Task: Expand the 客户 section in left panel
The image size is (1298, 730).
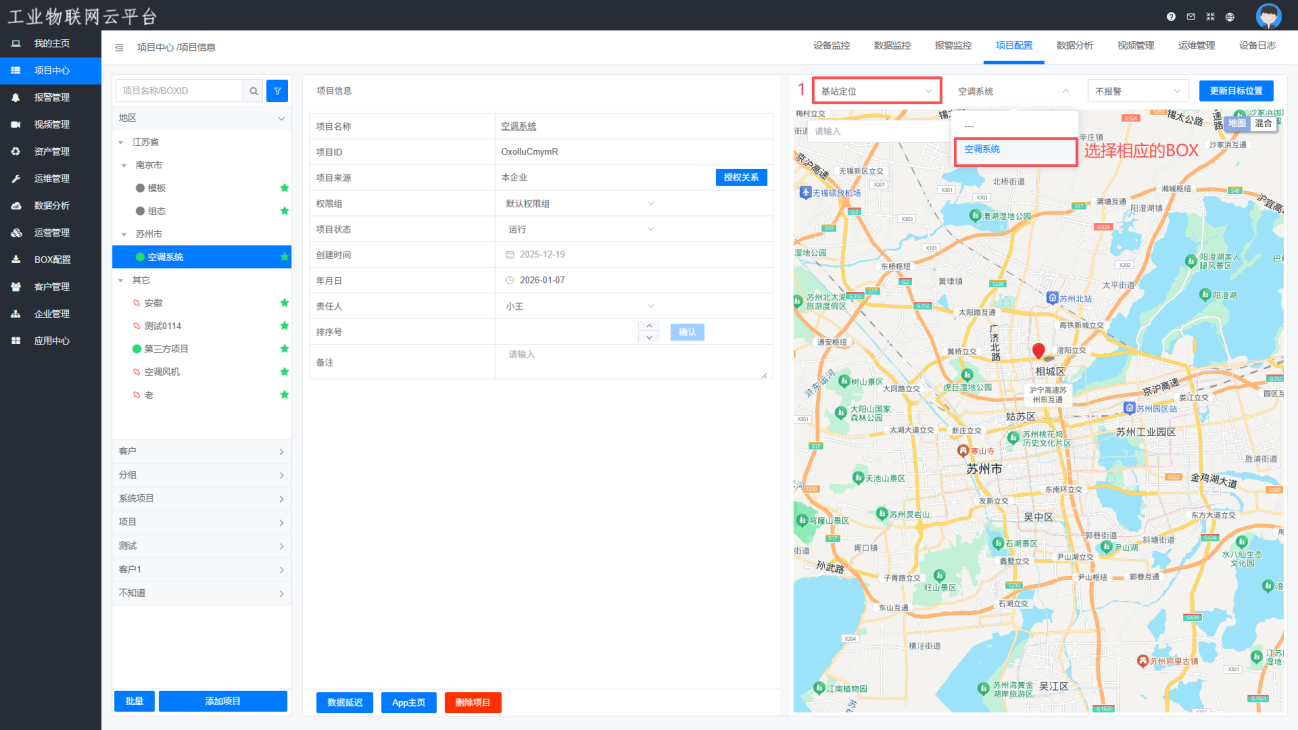Action: click(201, 452)
